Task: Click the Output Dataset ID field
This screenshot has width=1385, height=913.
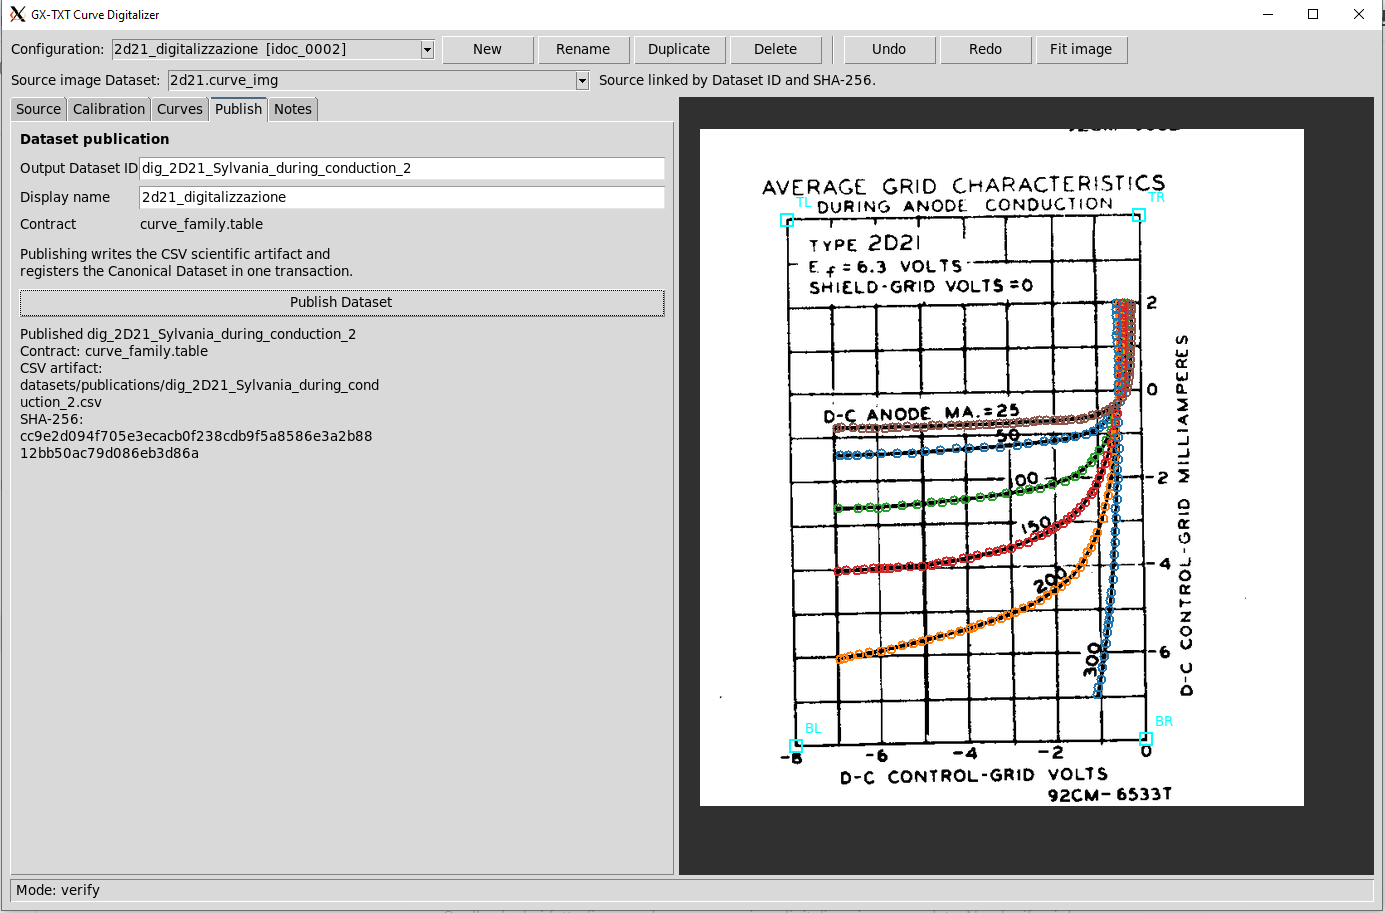Action: pos(402,169)
